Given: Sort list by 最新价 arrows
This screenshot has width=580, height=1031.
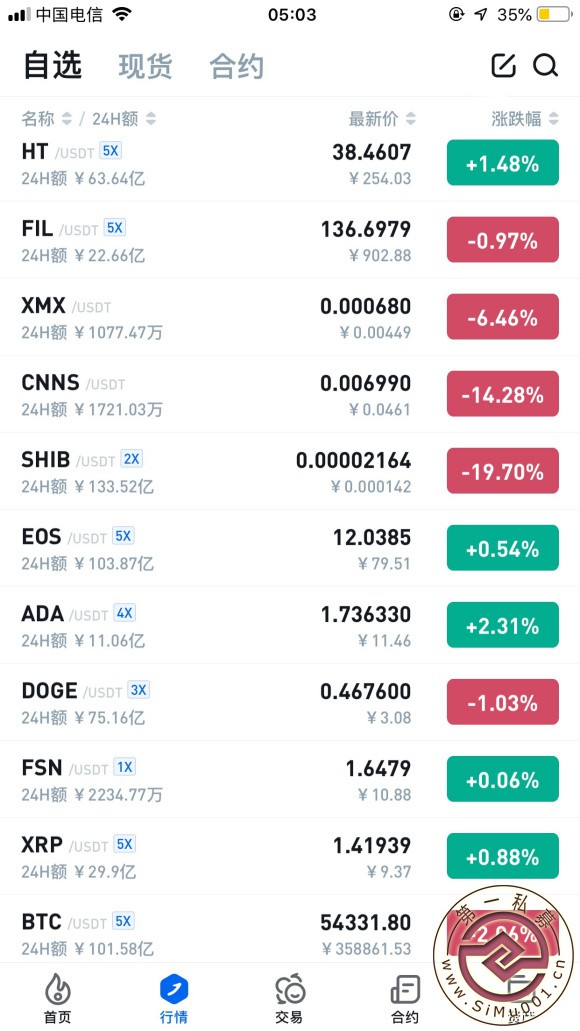Looking at the screenshot, I should point(410,119).
